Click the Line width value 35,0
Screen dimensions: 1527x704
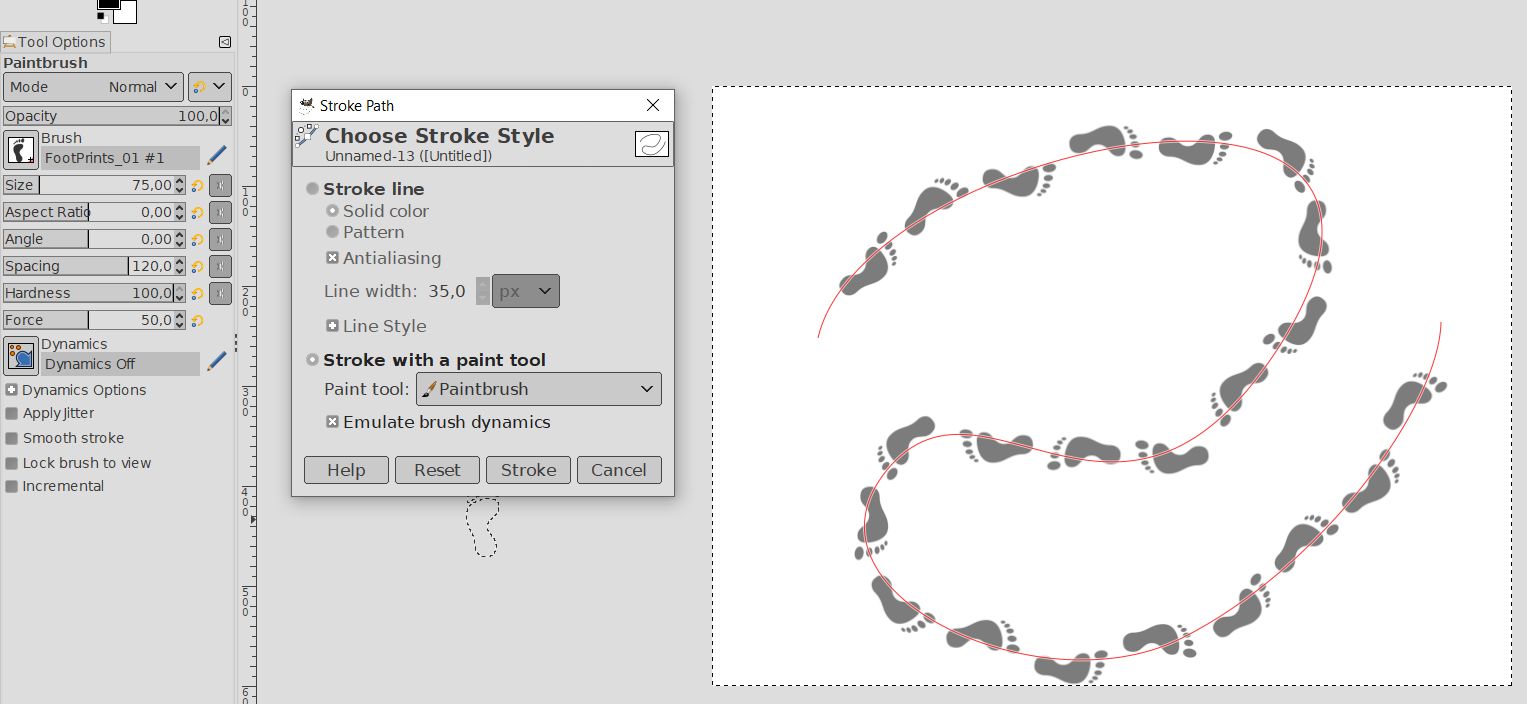tap(447, 291)
